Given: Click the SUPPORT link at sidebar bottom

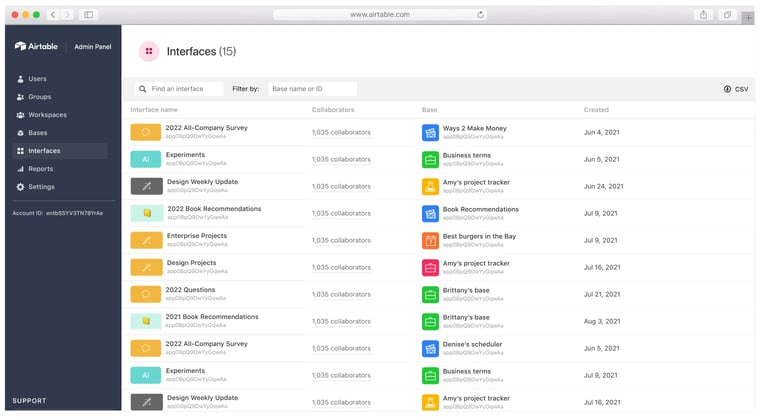Looking at the screenshot, I should click(29, 401).
